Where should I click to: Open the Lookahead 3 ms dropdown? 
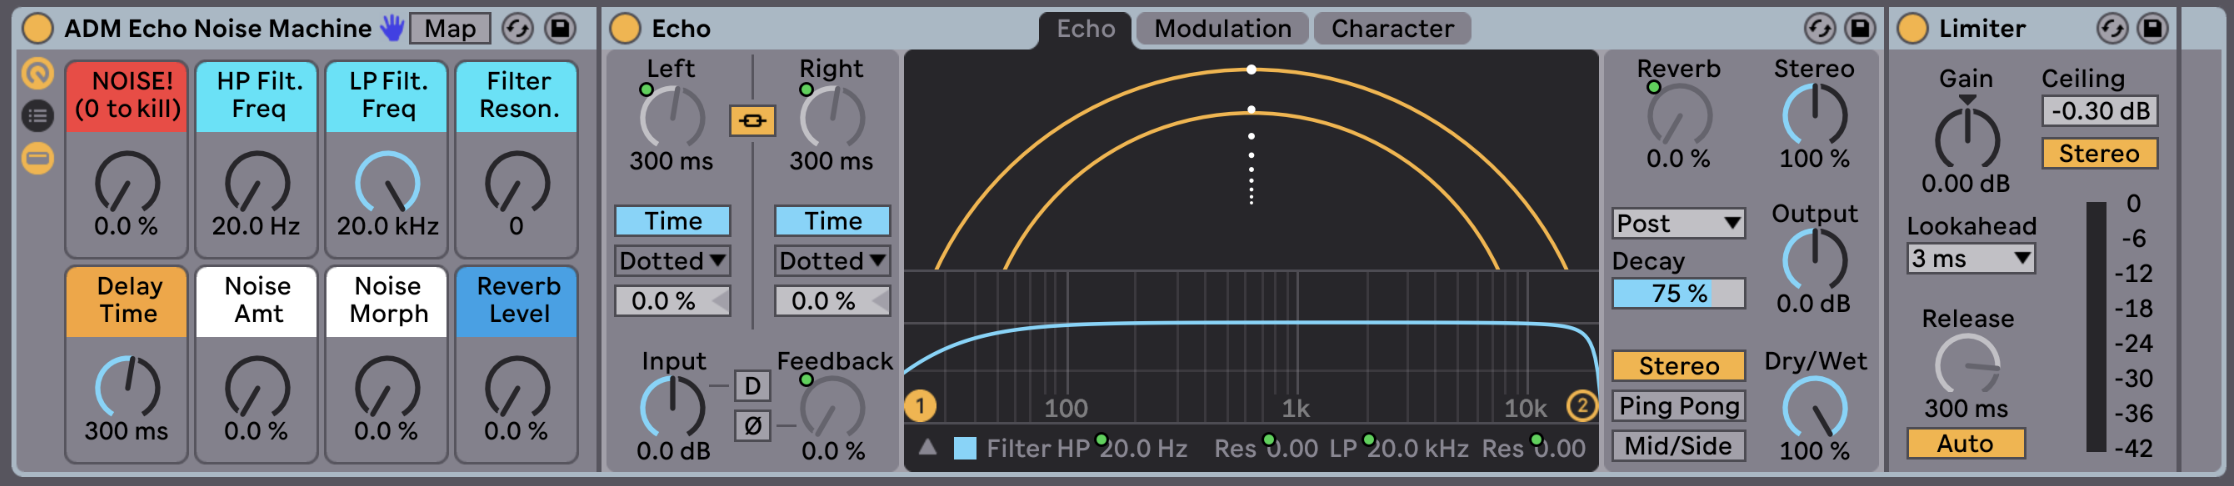click(x=1971, y=259)
